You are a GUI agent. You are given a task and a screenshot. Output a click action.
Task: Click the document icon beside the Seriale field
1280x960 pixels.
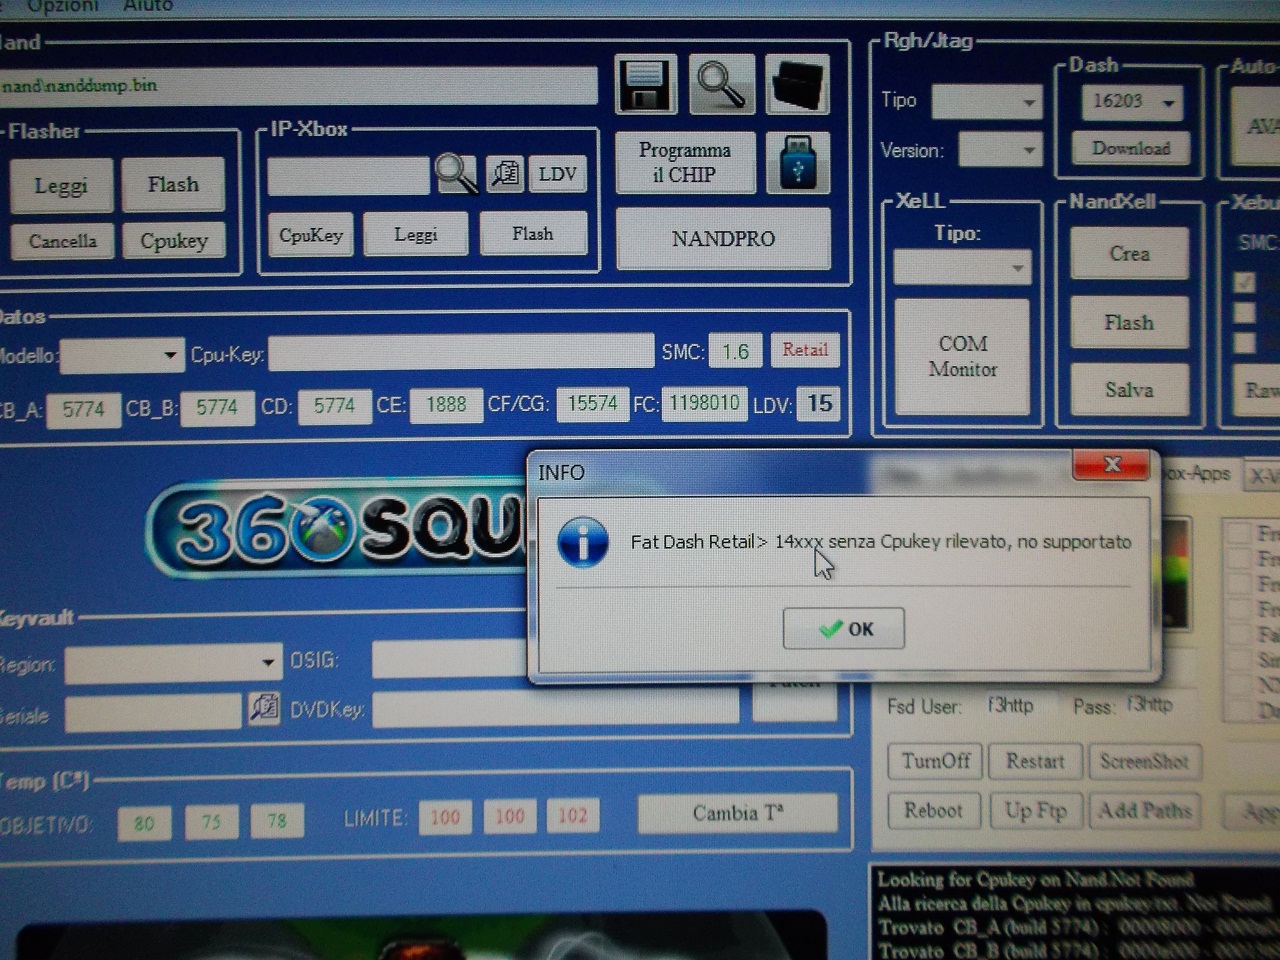point(264,709)
